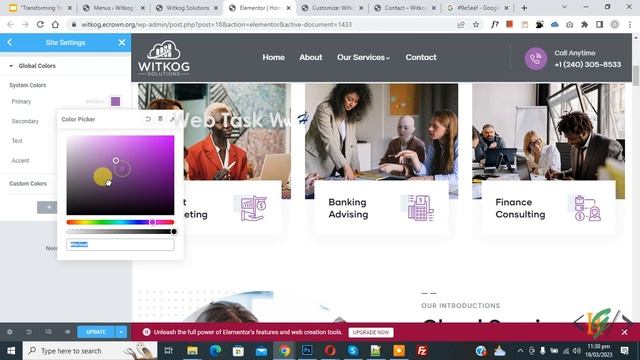Open Photoshop from the taskbar
Viewport: 640px width, 360px height.
pyautogui.click(x=307, y=351)
